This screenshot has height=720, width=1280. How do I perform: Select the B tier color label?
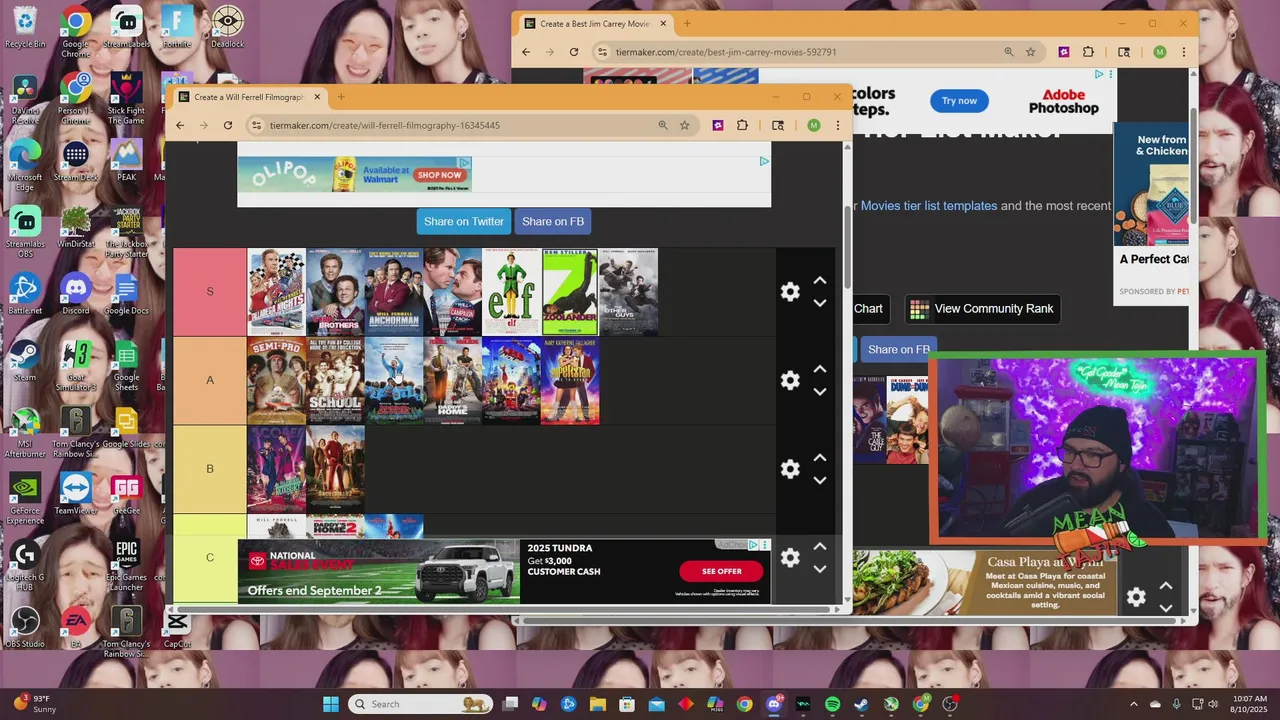pyautogui.click(x=210, y=469)
